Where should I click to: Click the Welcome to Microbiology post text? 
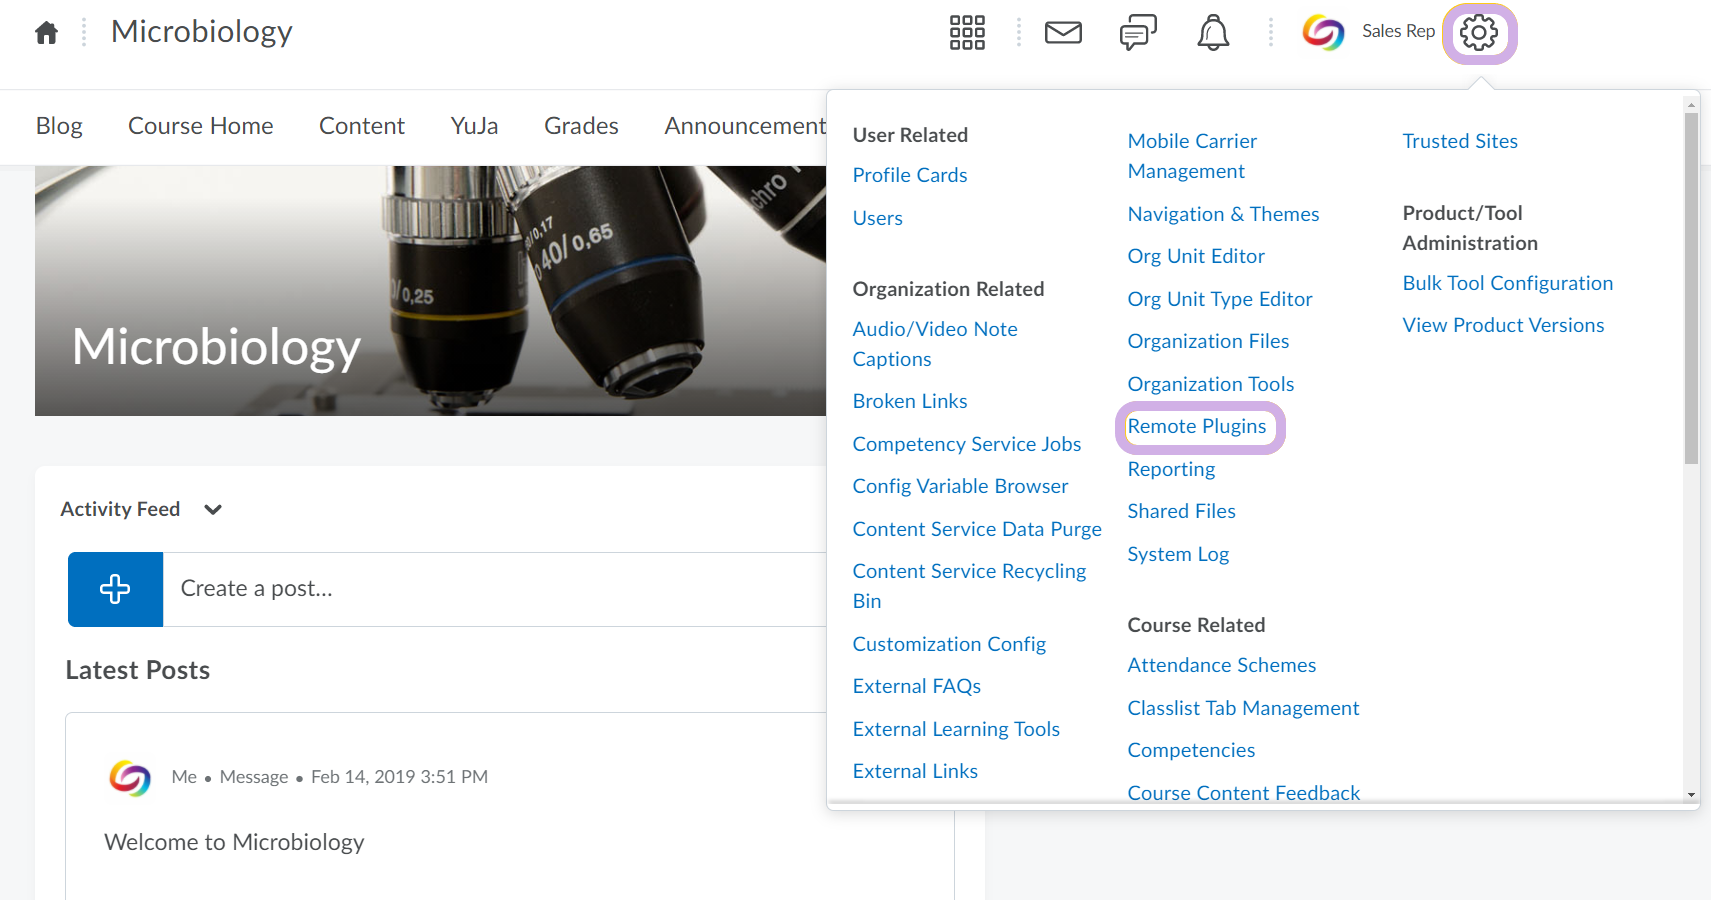(234, 842)
